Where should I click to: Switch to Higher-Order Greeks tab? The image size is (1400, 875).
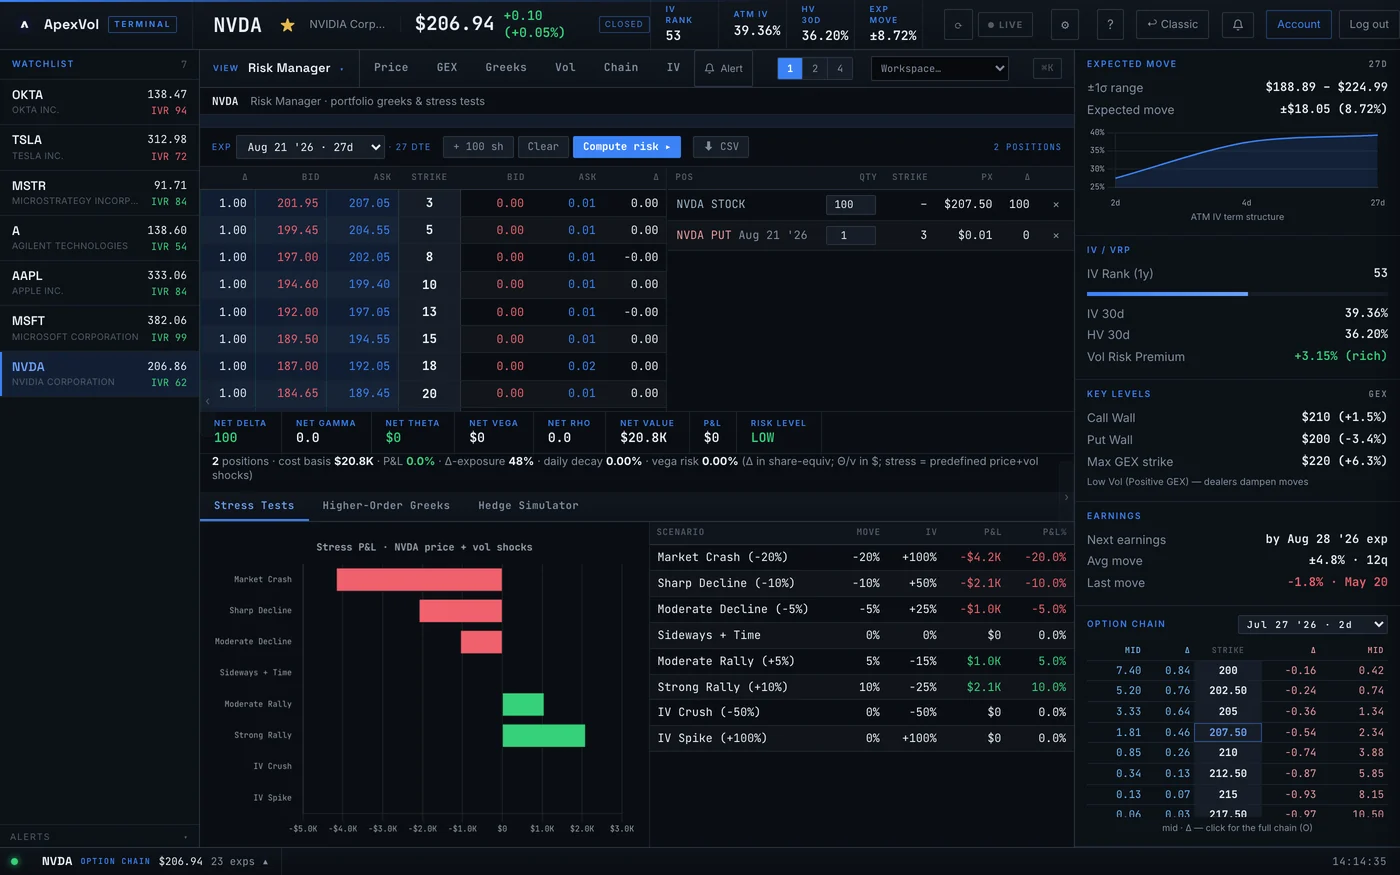pyautogui.click(x=386, y=506)
